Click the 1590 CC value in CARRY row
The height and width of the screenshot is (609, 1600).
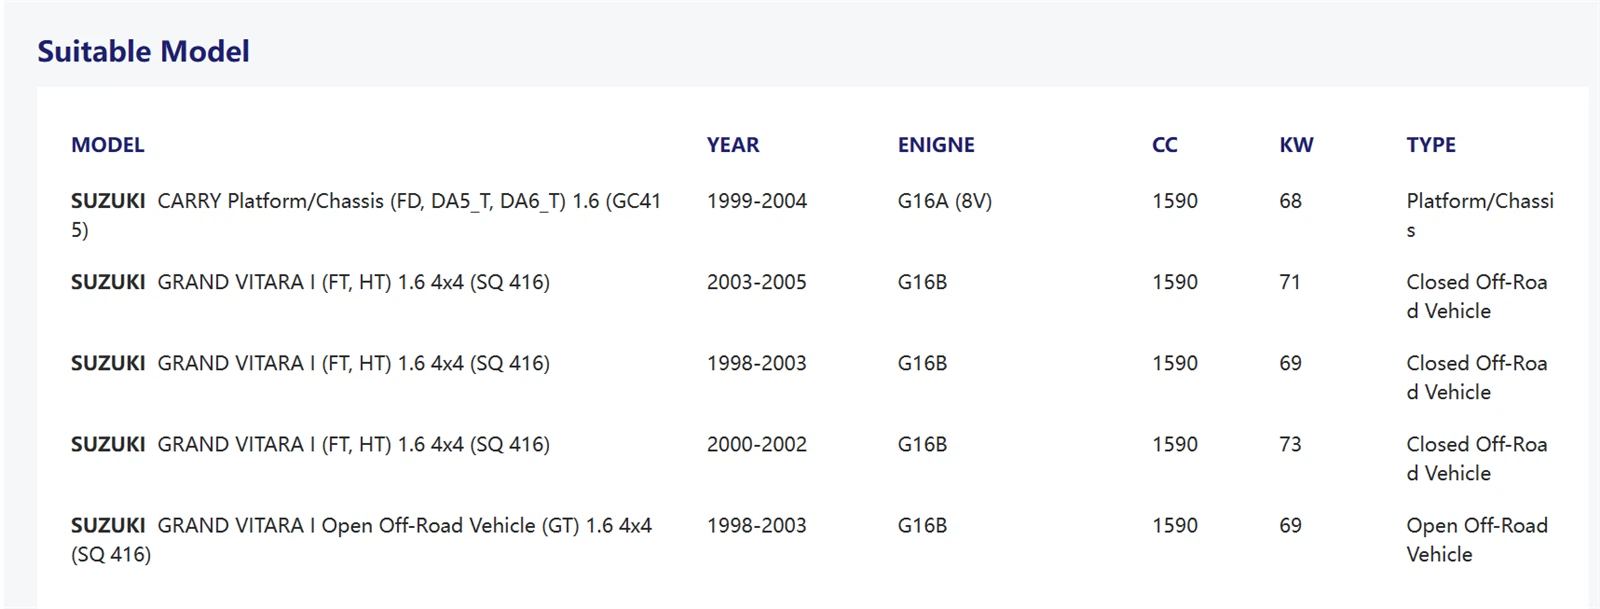(x=1174, y=201)
